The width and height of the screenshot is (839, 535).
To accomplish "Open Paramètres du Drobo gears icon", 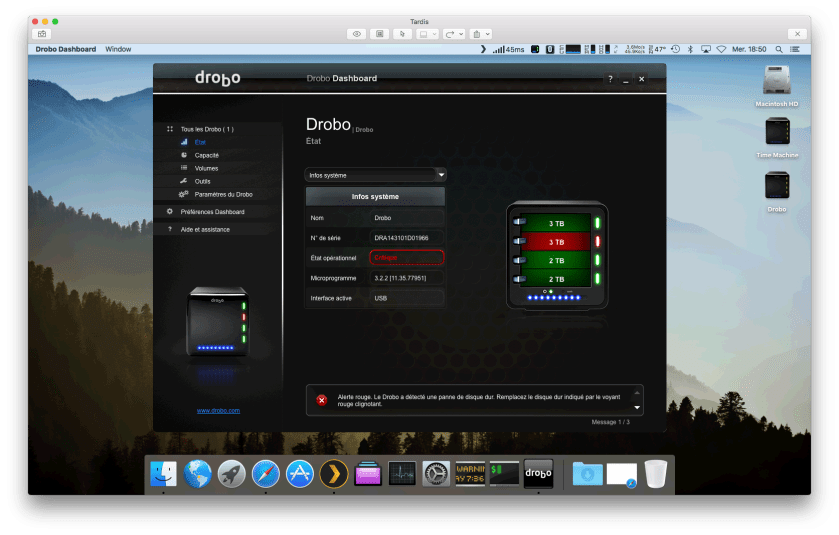I will pos(184,194).
